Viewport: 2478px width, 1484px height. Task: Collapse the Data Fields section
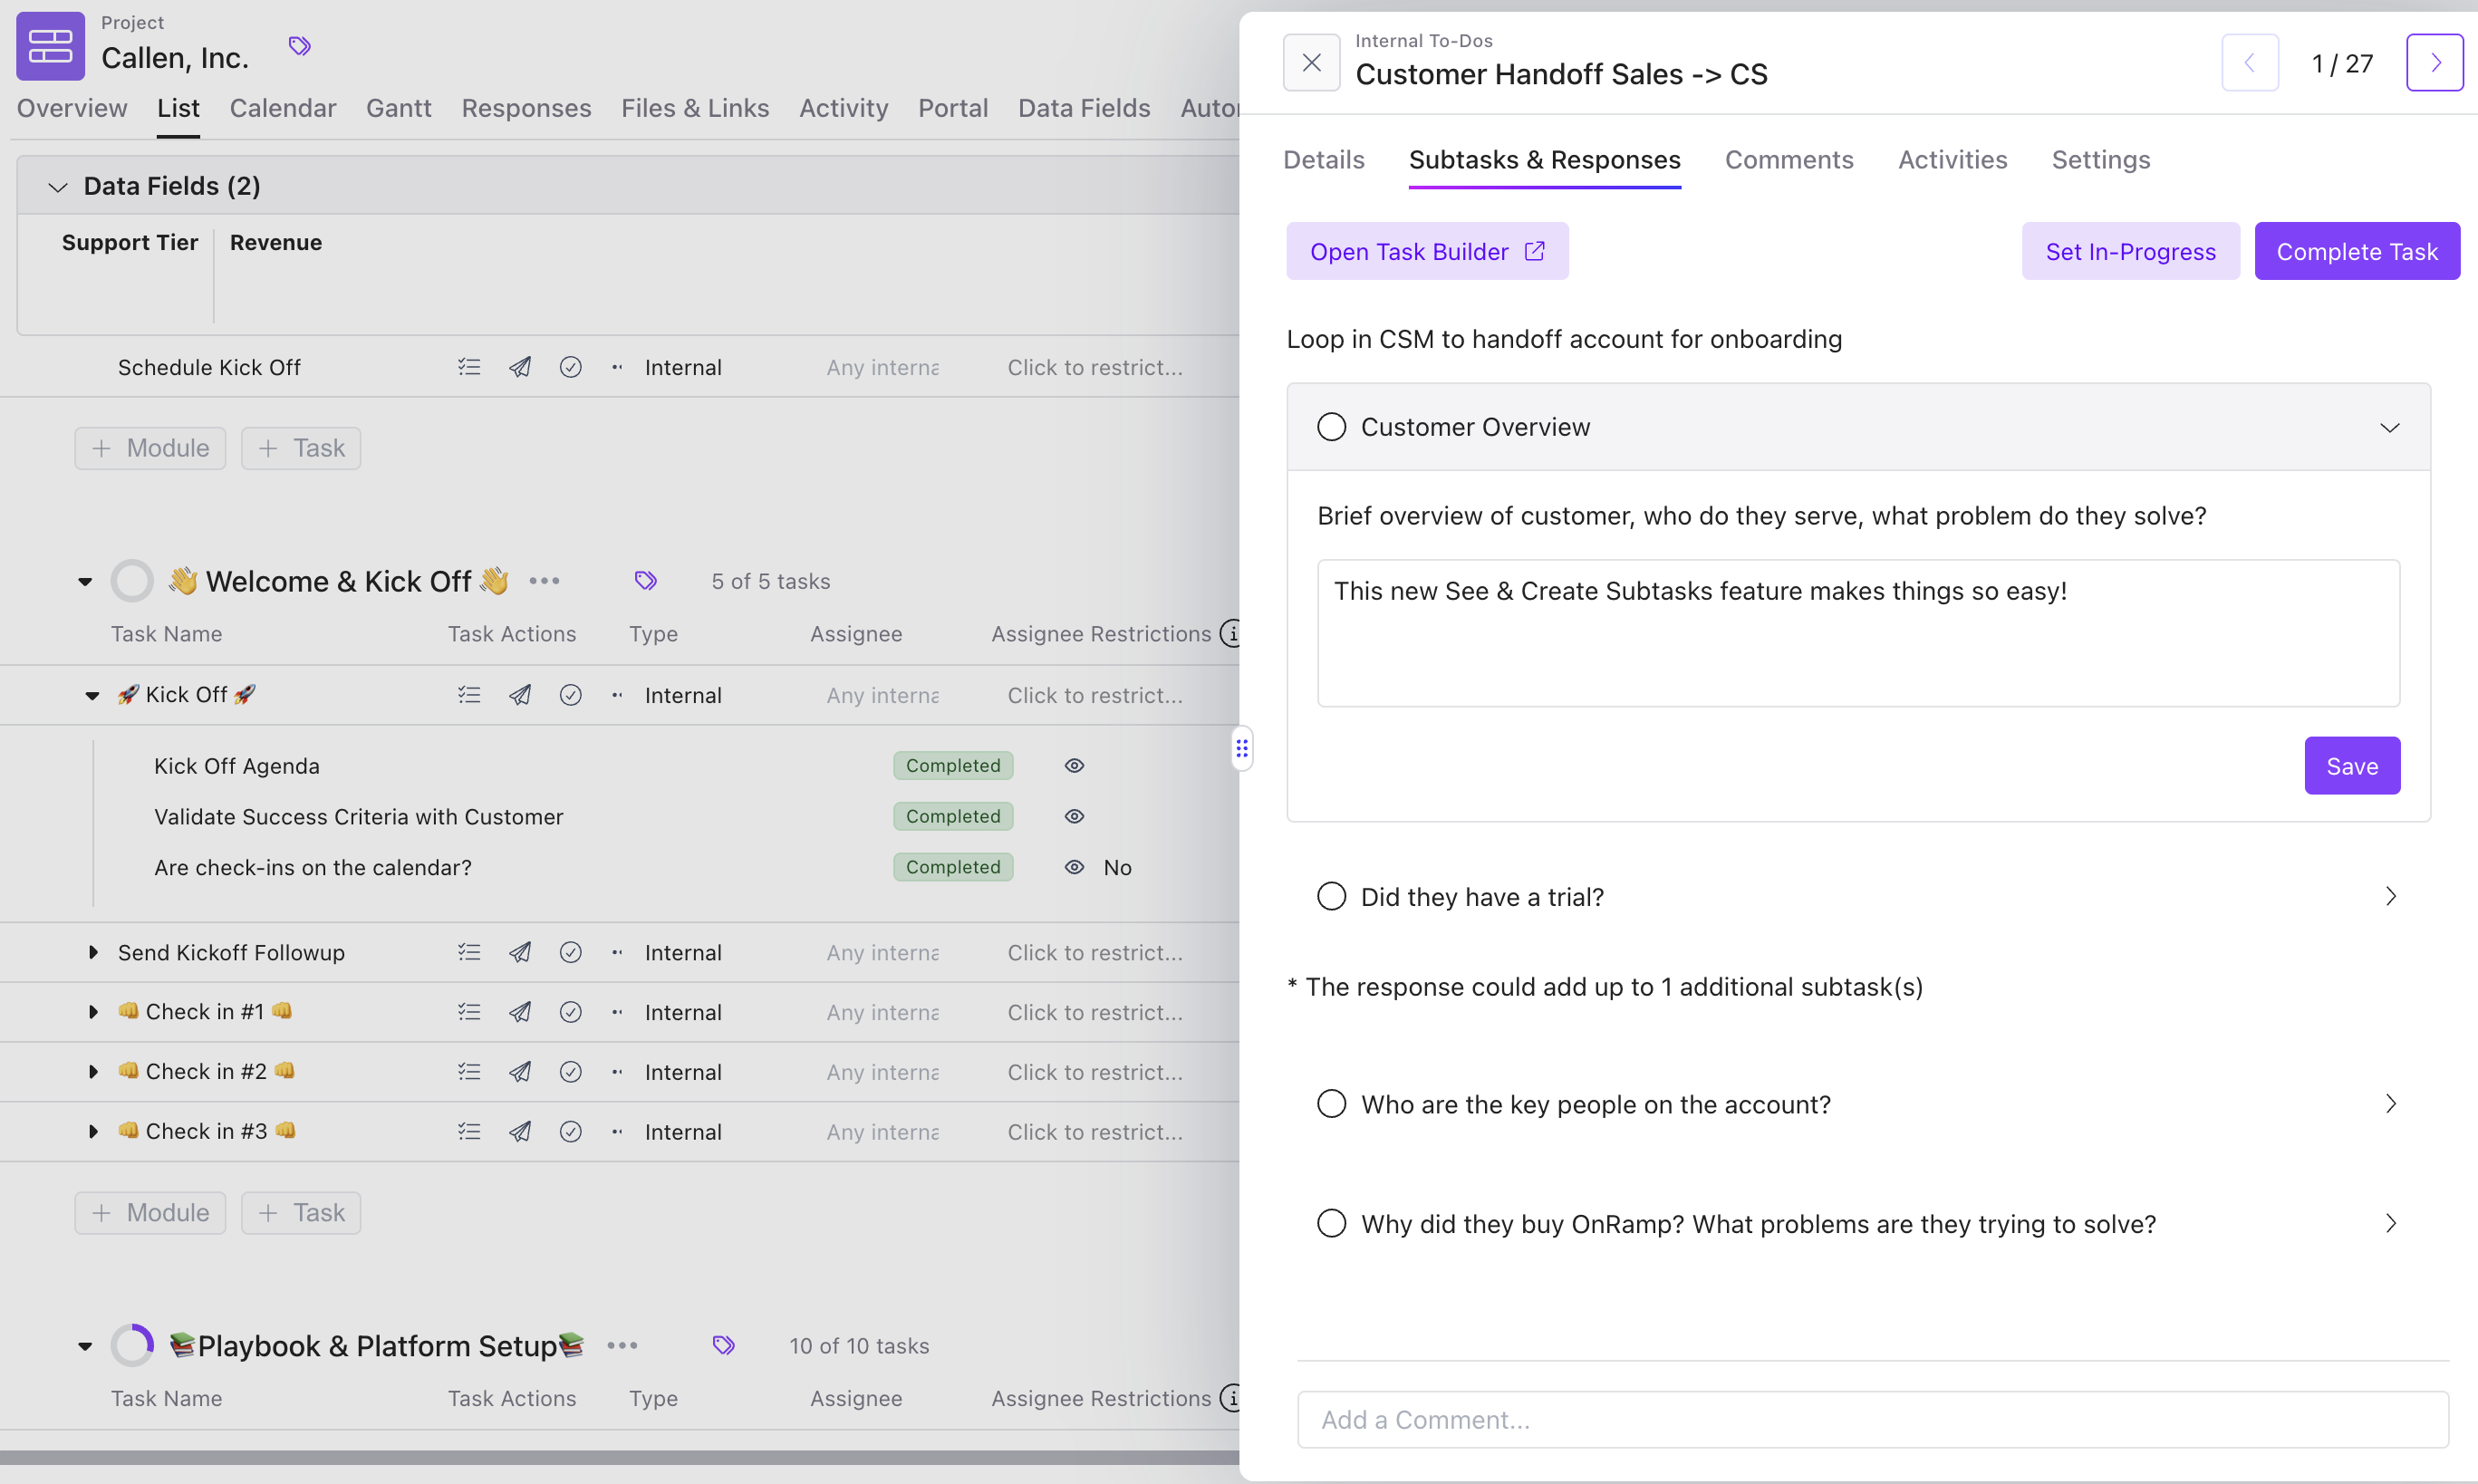click(56, 186)
